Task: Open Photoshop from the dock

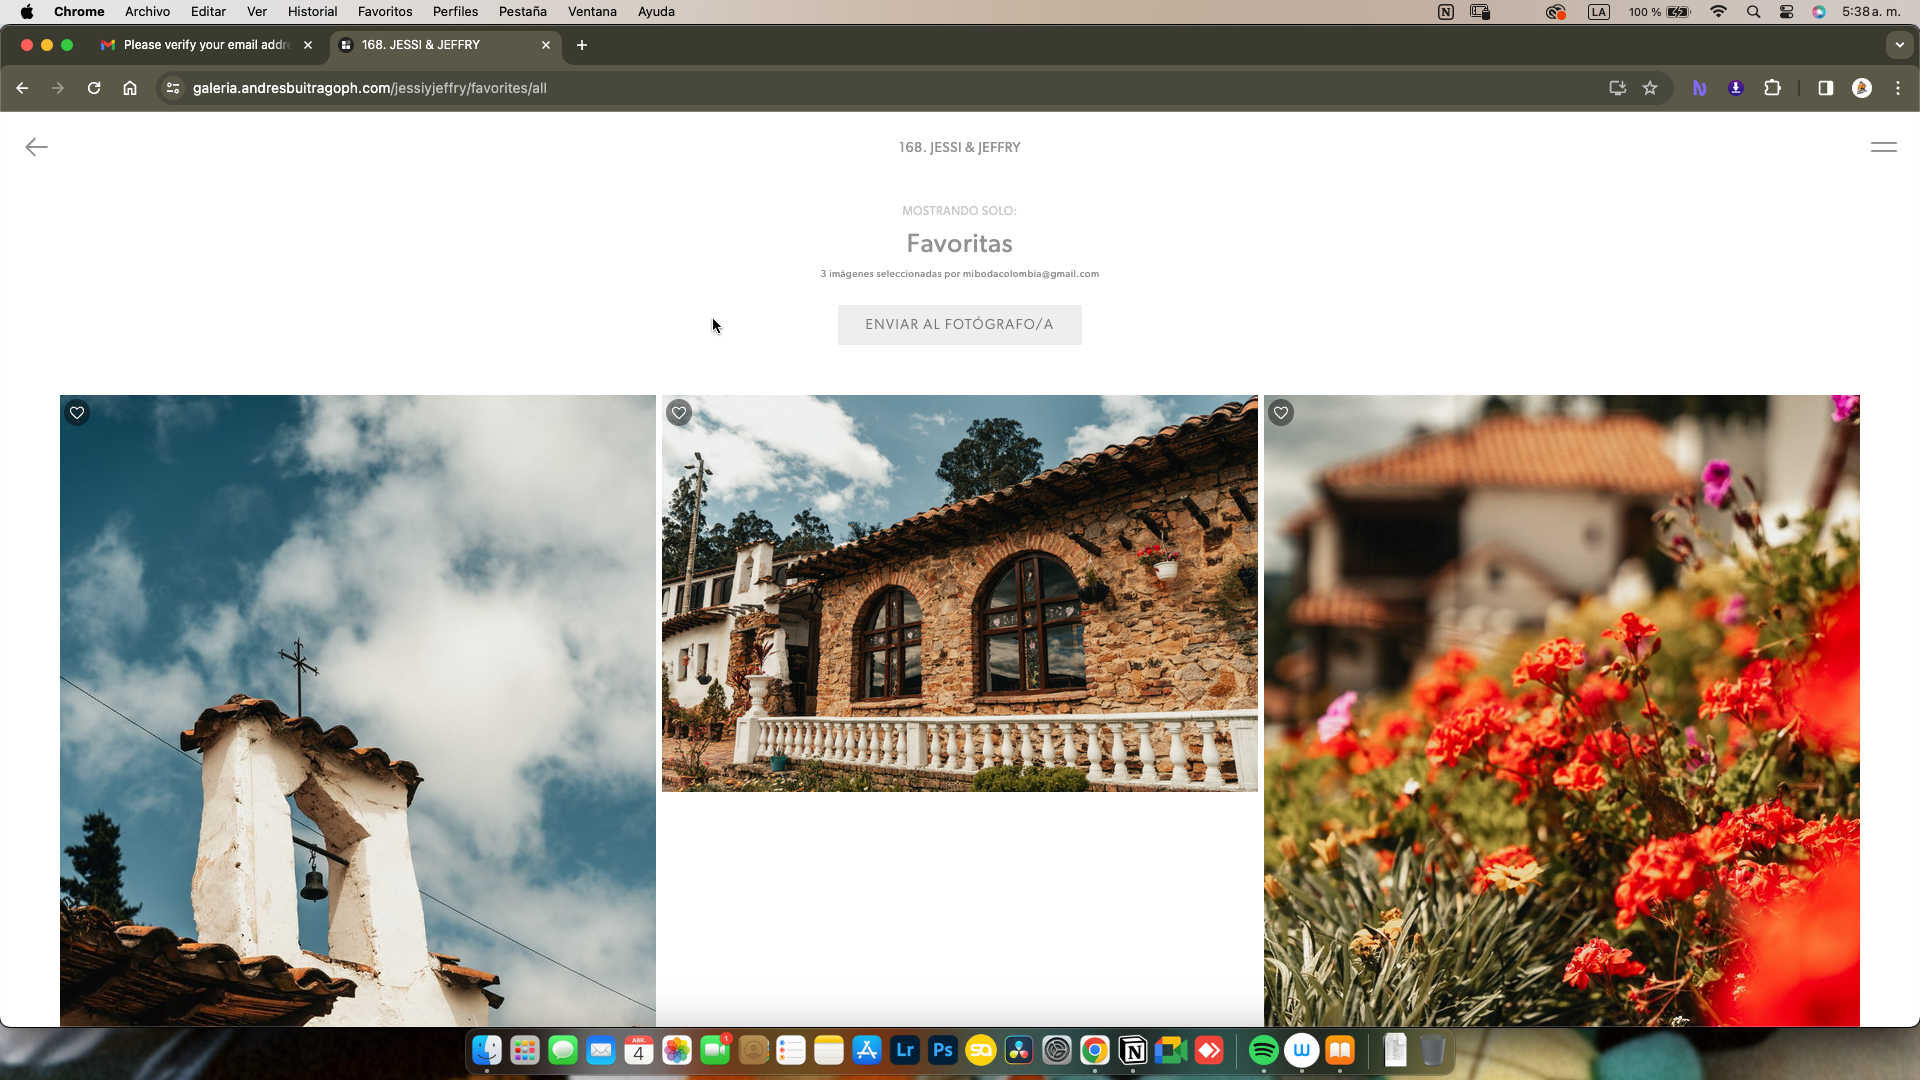Action: [943, 1050]
